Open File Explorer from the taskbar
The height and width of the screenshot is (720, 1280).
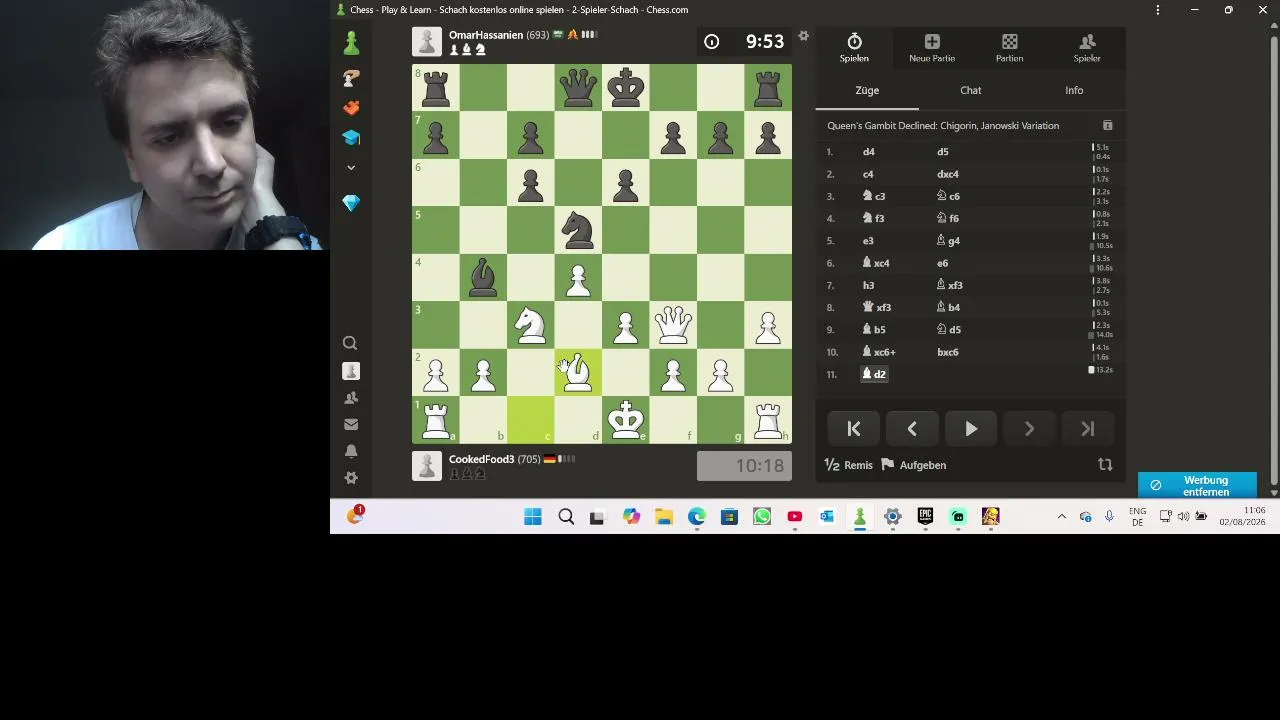coord(664,517)
